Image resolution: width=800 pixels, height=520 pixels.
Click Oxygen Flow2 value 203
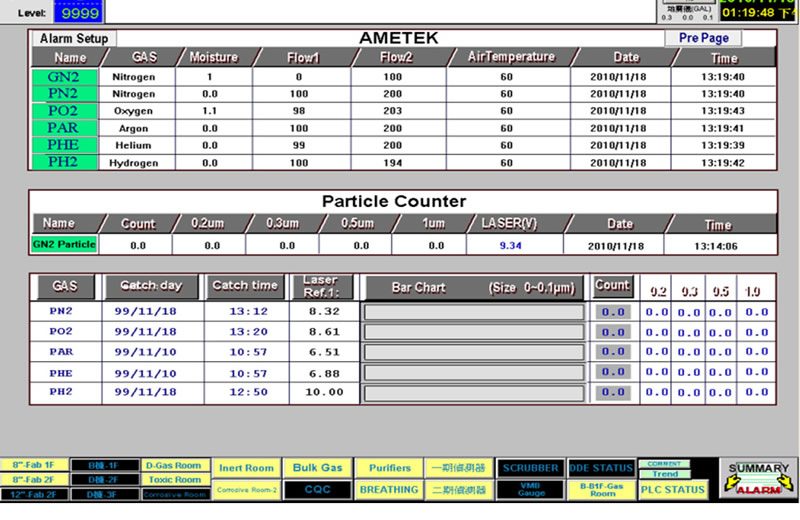tap(393, 111)
